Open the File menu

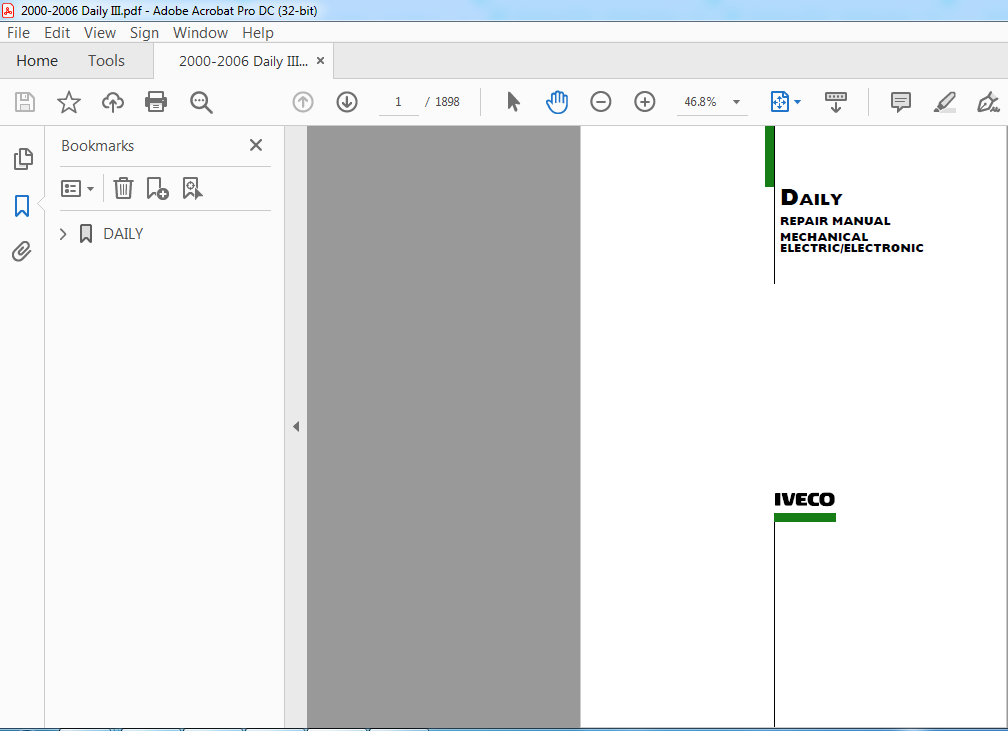tap(18, 33)
